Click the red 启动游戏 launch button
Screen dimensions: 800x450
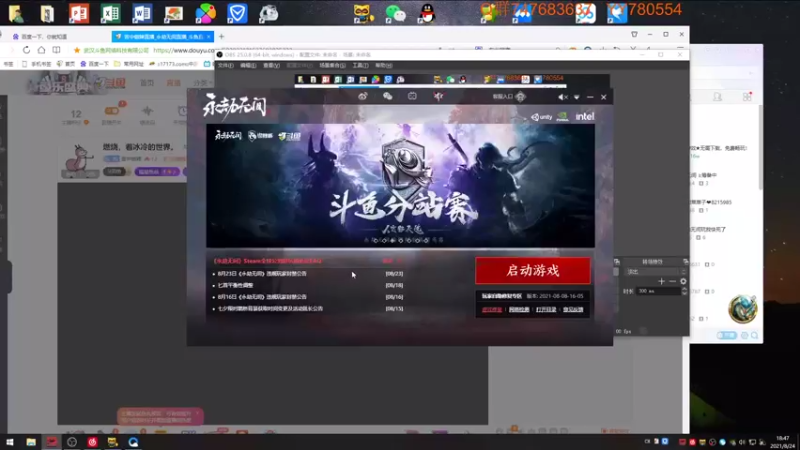pyautogui.click(x=533, y=270)
